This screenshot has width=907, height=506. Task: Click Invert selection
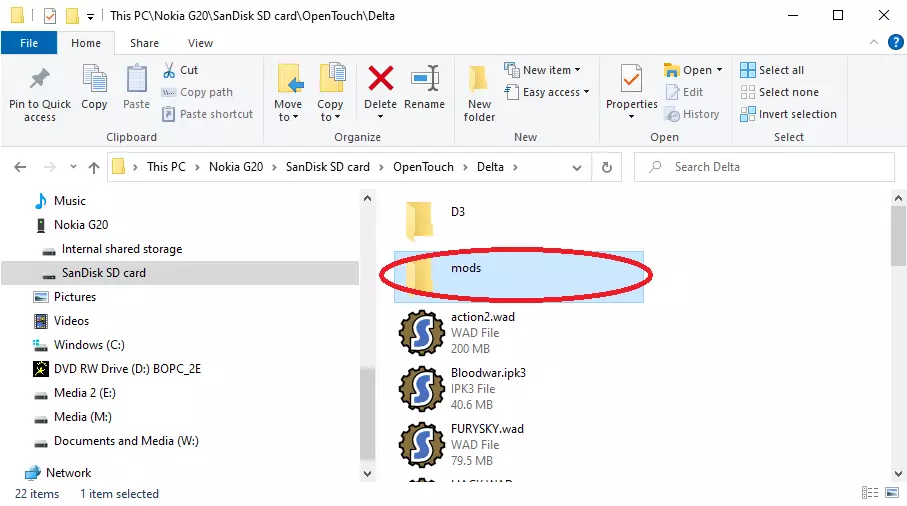(788, 114)
